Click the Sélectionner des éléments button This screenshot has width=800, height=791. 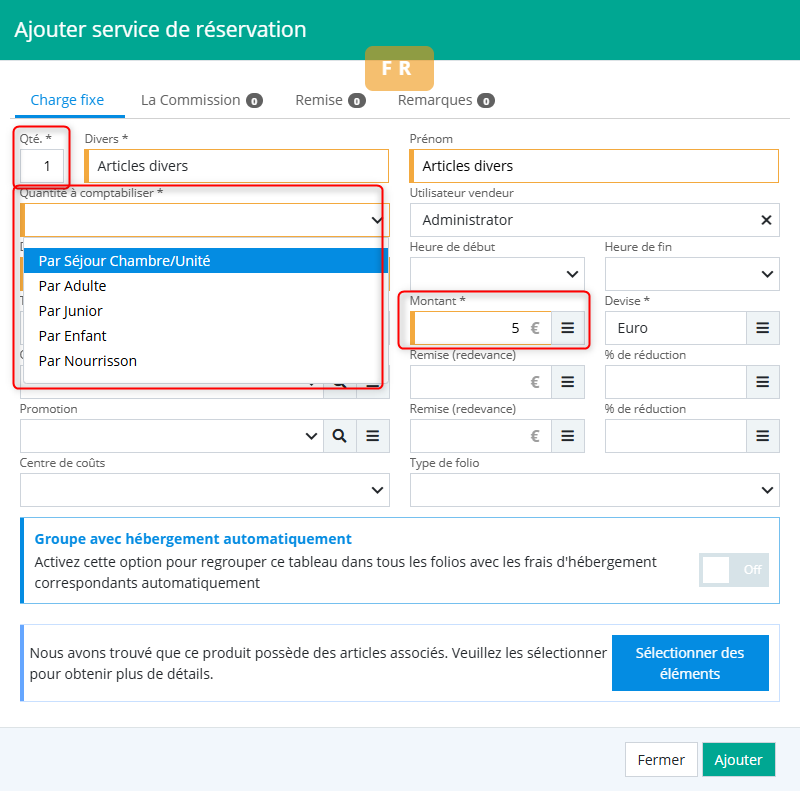690,663
